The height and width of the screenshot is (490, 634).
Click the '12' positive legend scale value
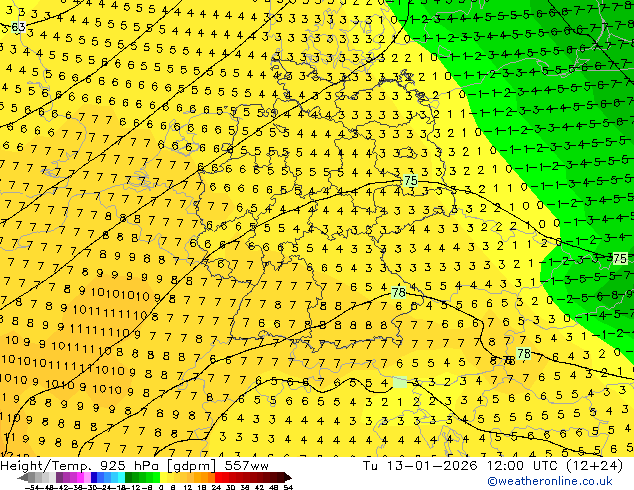pyautogui.click(x=187, y=487)
